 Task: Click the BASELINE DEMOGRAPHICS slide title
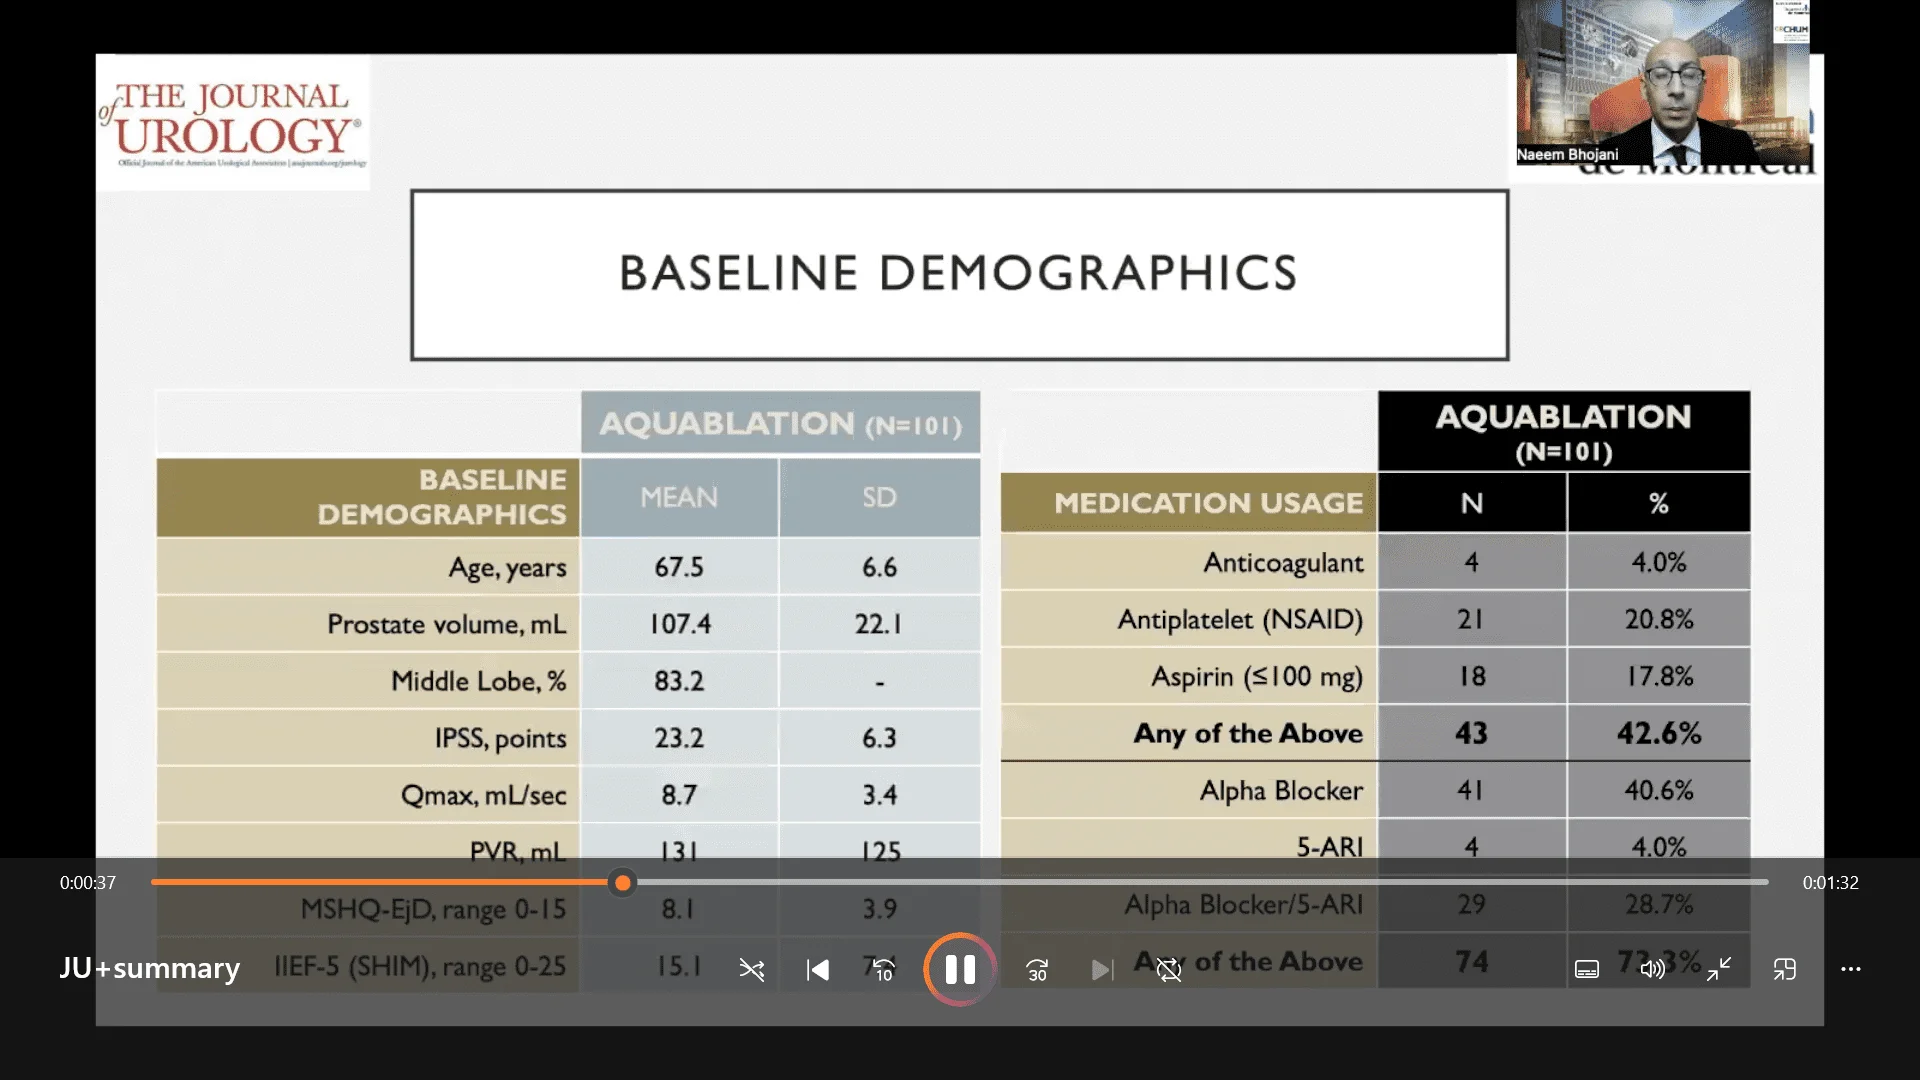pos(959,274)
